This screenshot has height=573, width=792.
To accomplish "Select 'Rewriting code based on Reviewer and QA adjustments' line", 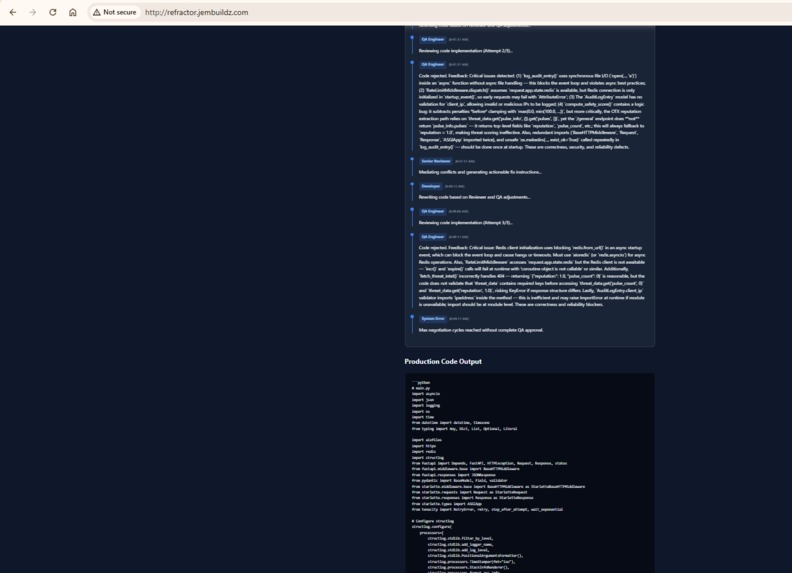I will point(474,197).
